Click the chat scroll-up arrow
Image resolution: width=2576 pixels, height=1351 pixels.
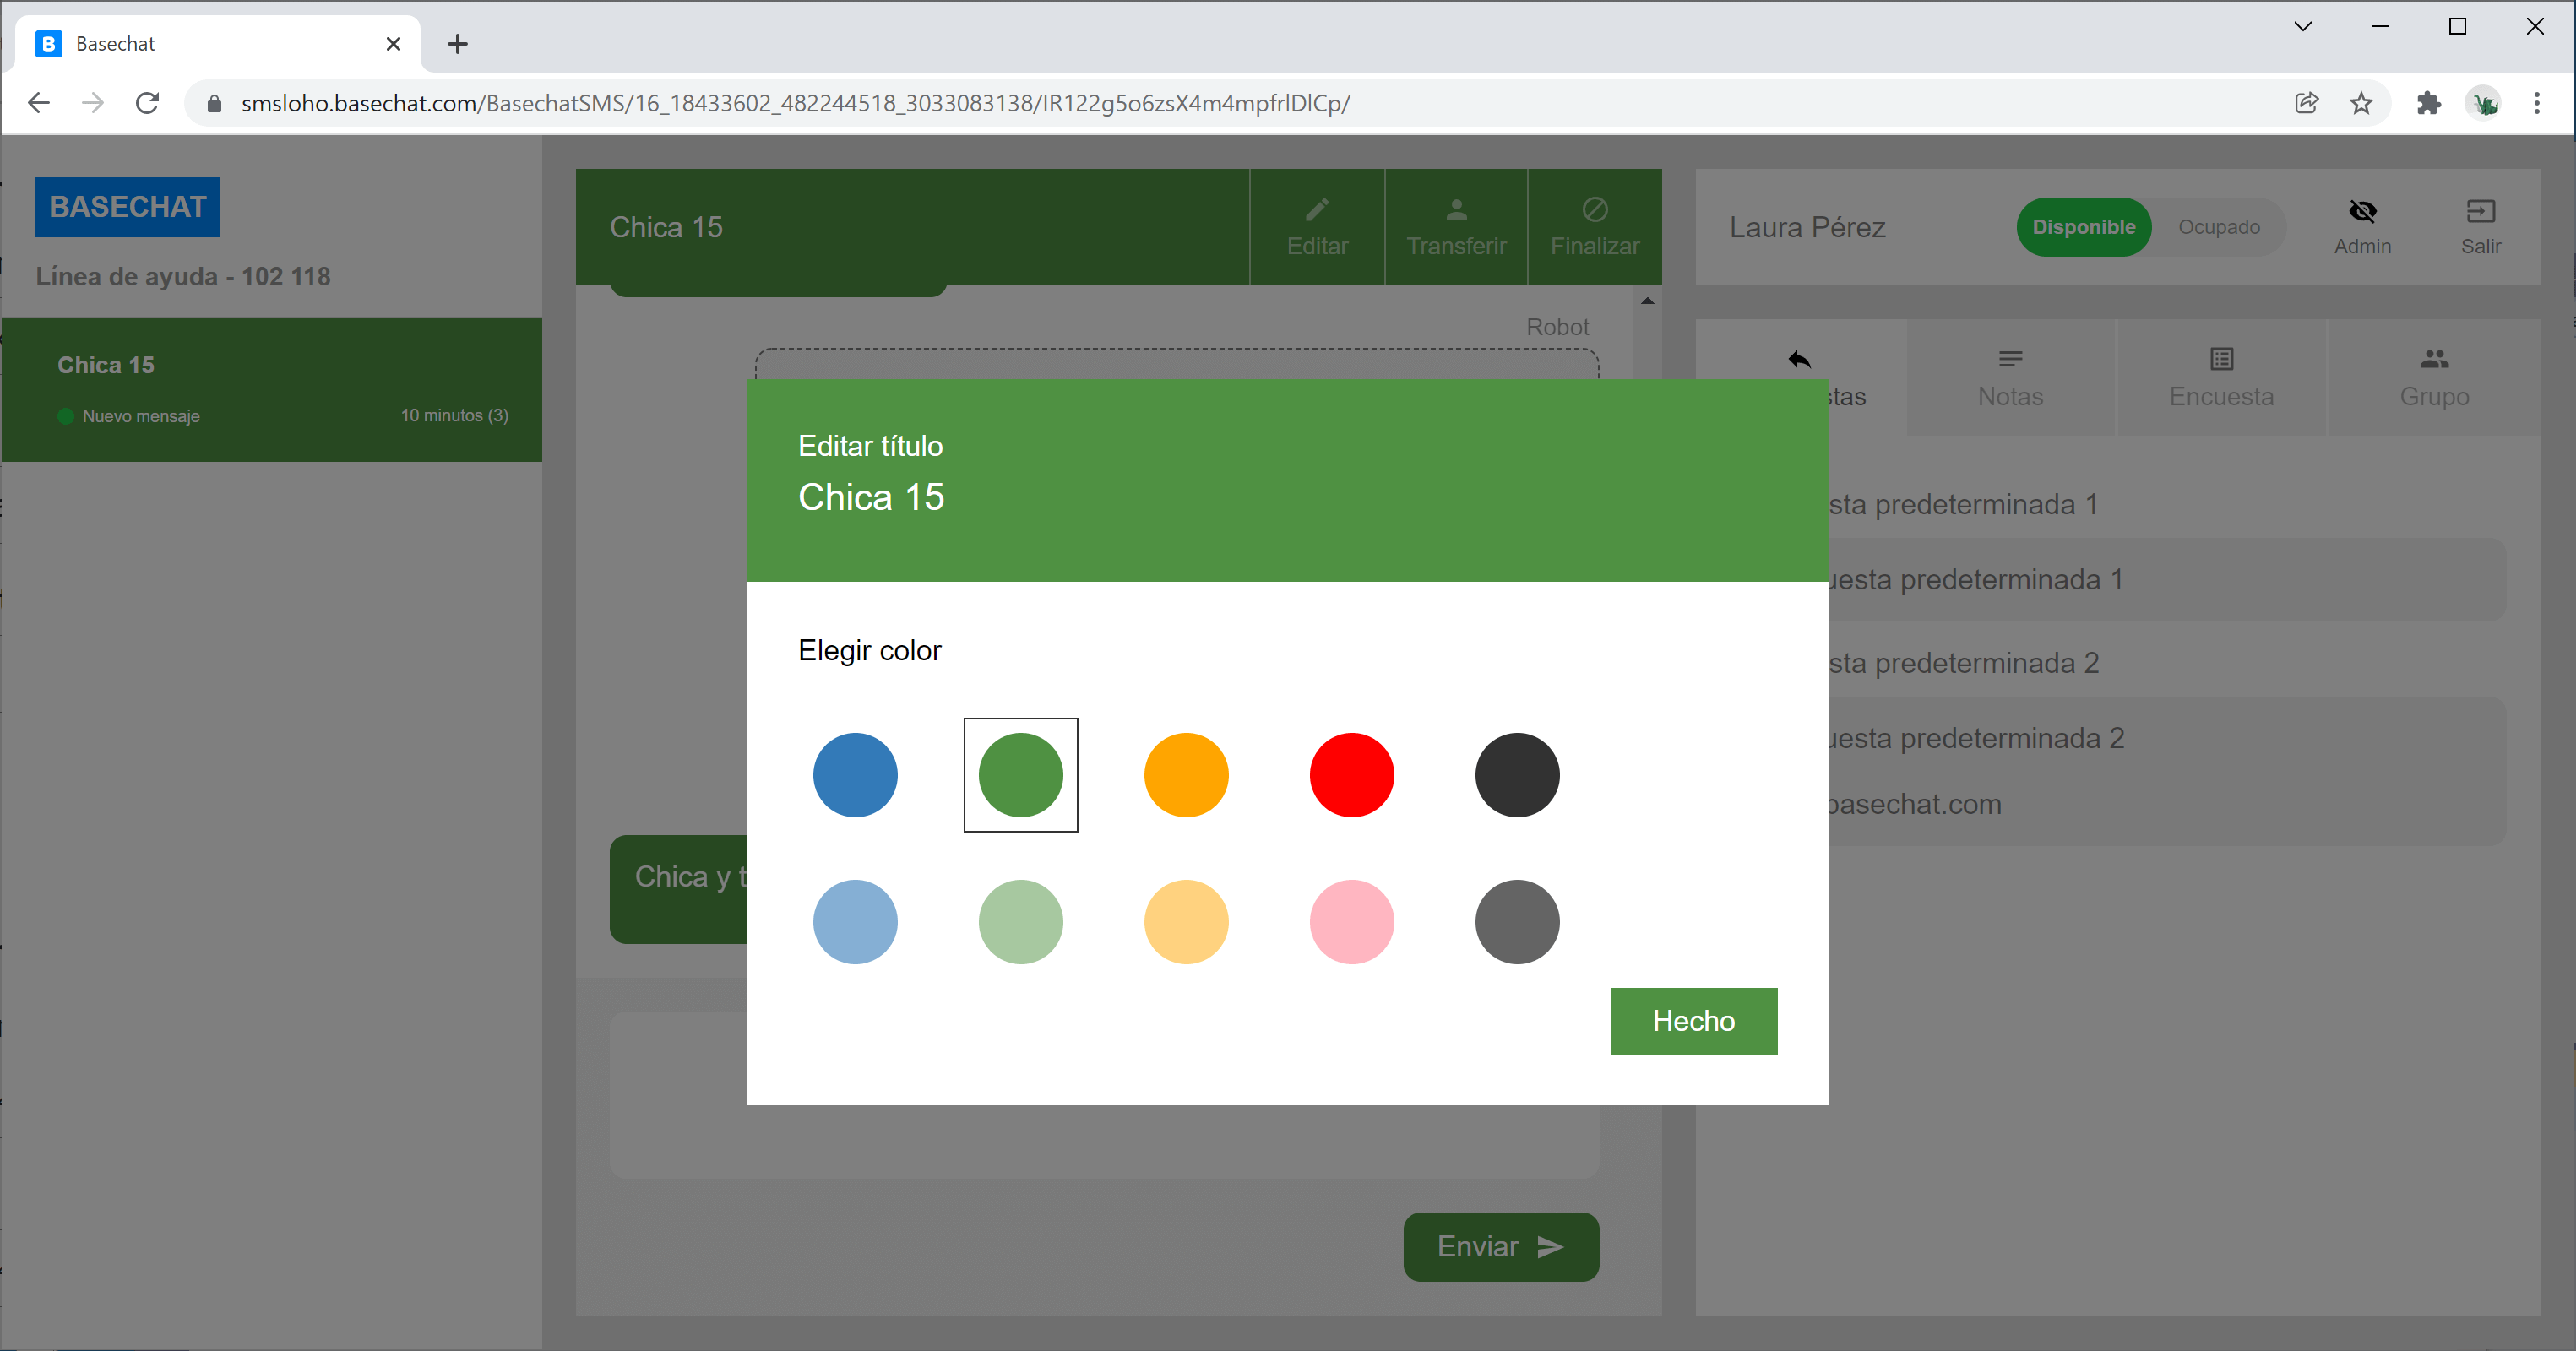[1647, 301]
